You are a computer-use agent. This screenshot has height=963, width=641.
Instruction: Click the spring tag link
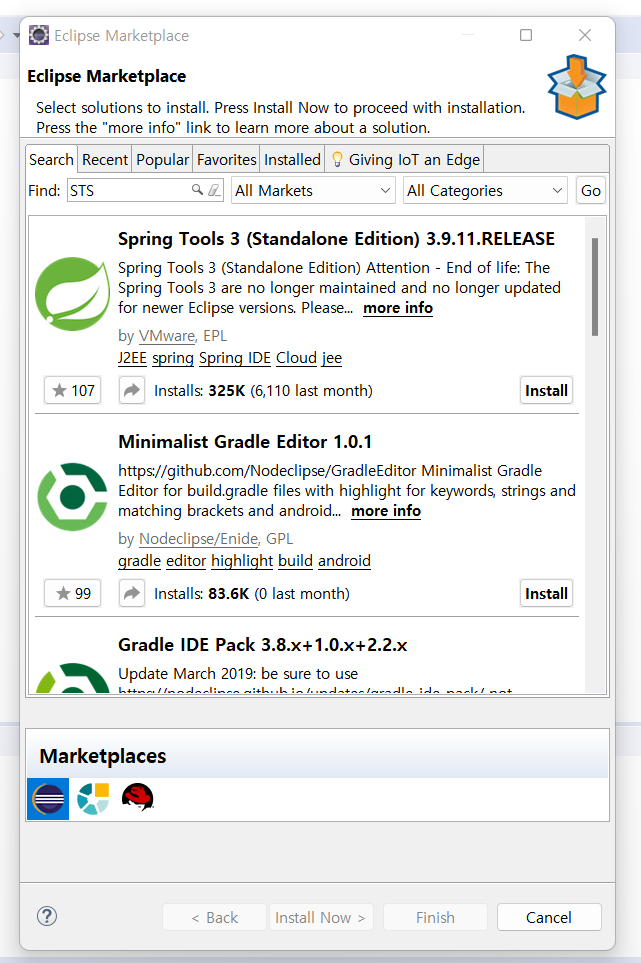[x=173, y=358]
